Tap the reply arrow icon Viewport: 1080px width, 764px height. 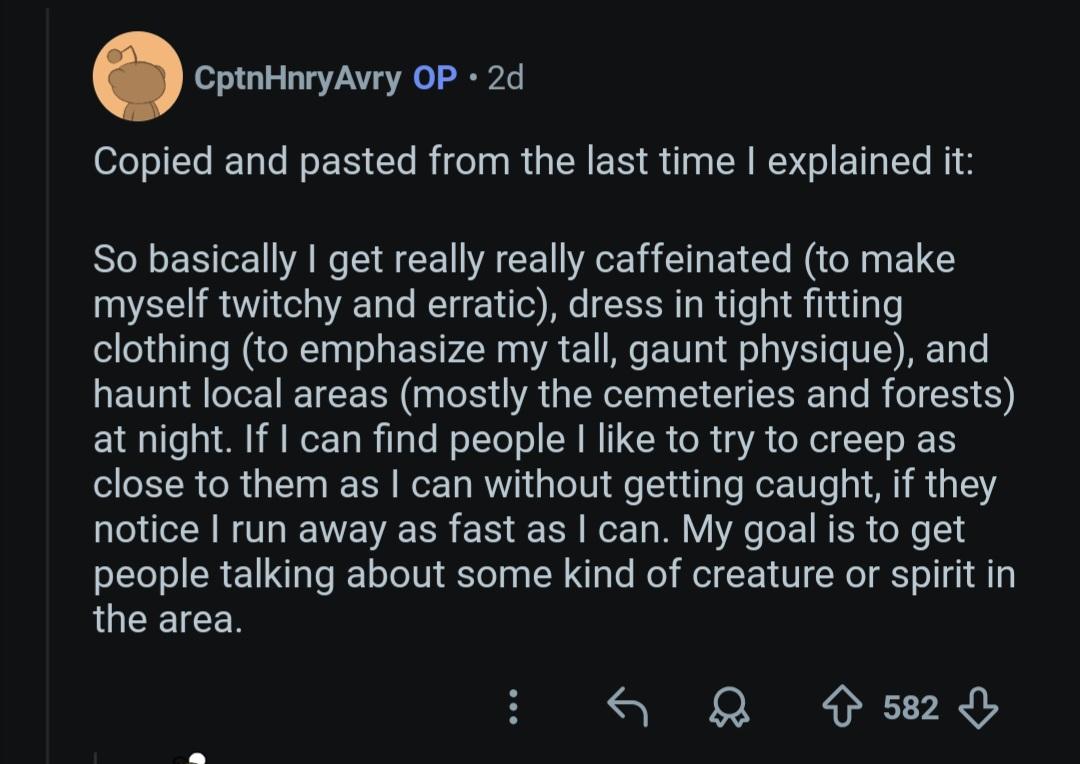[x=628, y=708]
